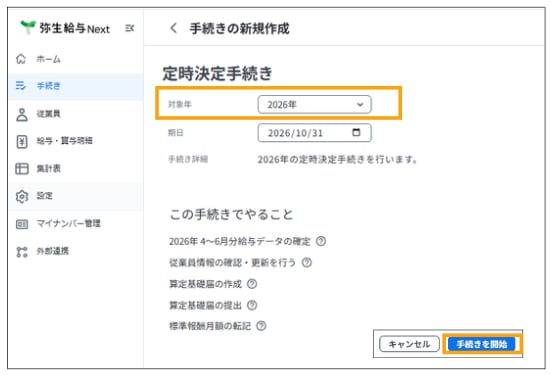551x375 pixels.
Task: Click the 手続き詳細 label
Action: point(188,159)
